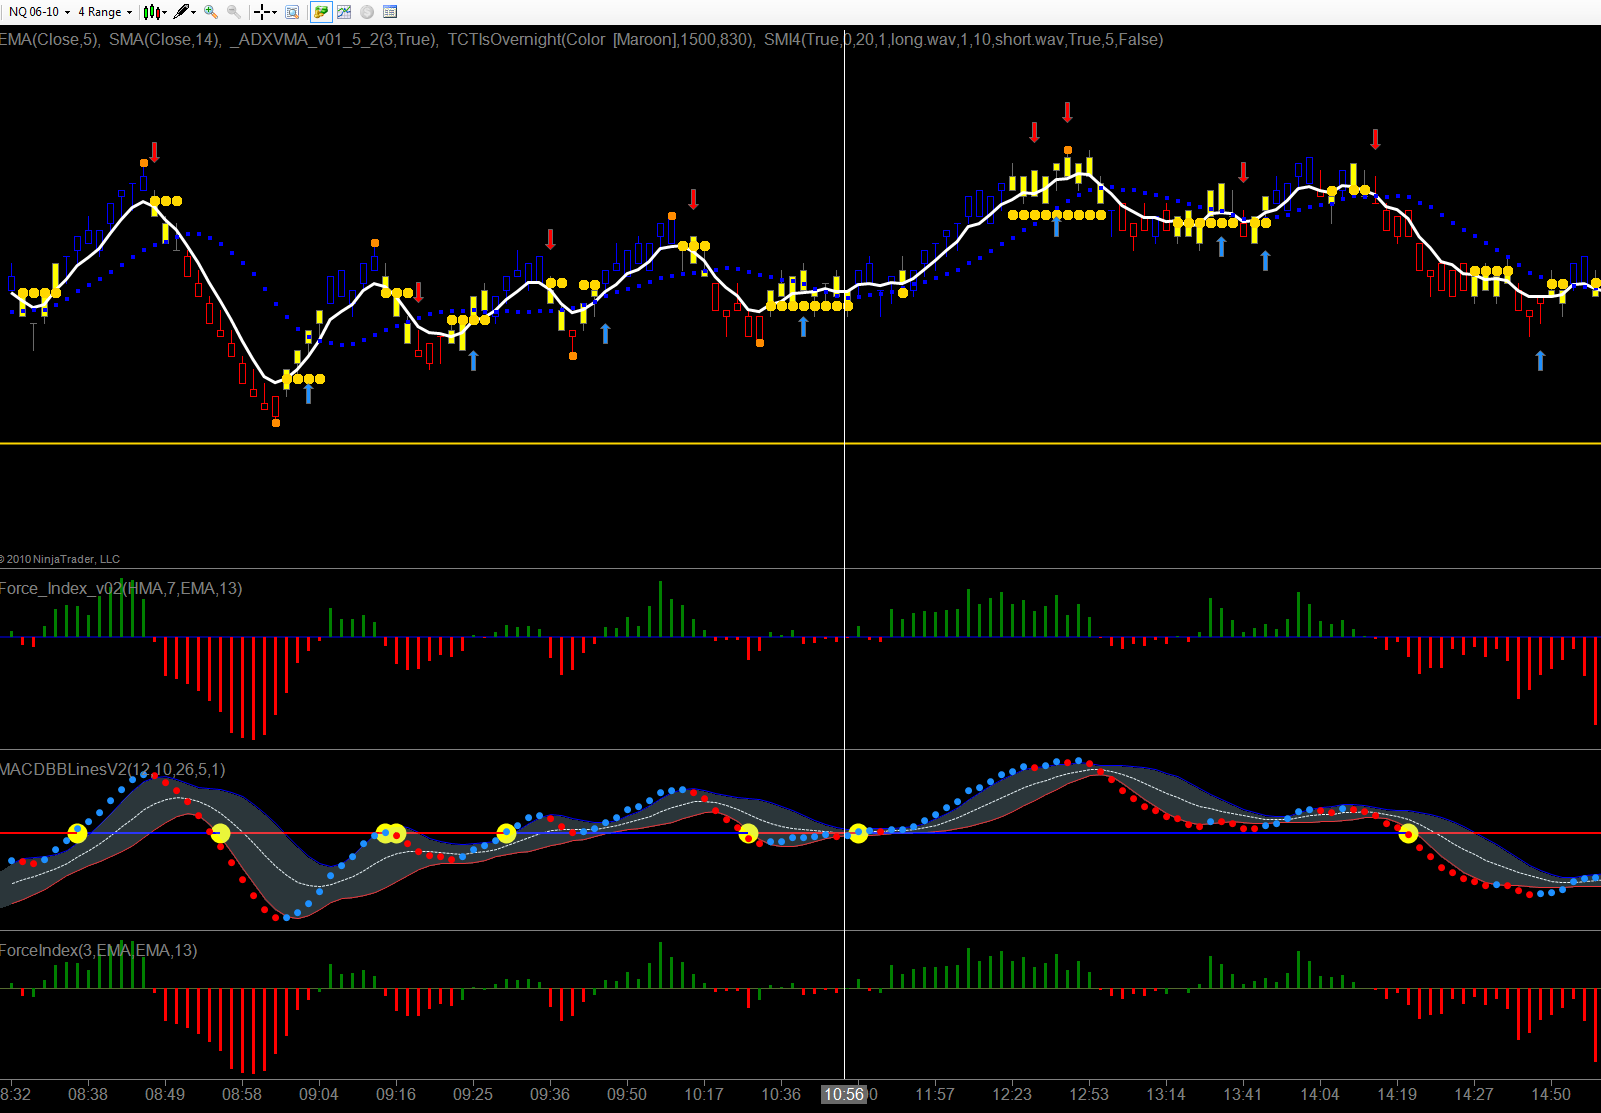The height and width of the screenshot is (1113, 1601).
Task: Select the crosshair cursor tool
Action: (x=262, y=12)
